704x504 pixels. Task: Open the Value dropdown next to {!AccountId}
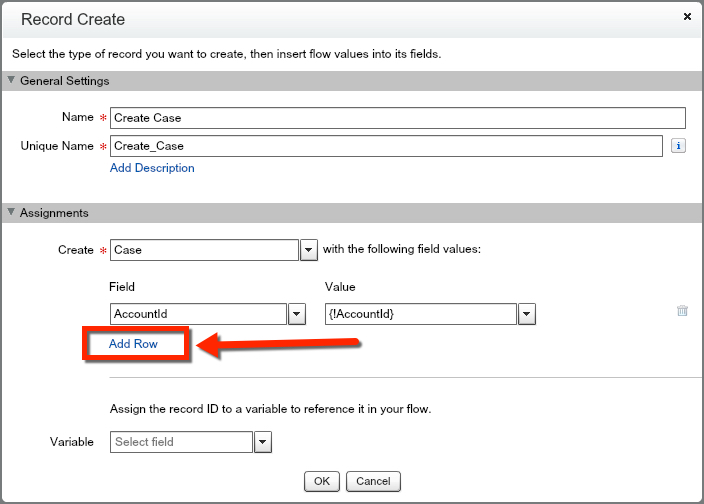click(x=527, y=314)
